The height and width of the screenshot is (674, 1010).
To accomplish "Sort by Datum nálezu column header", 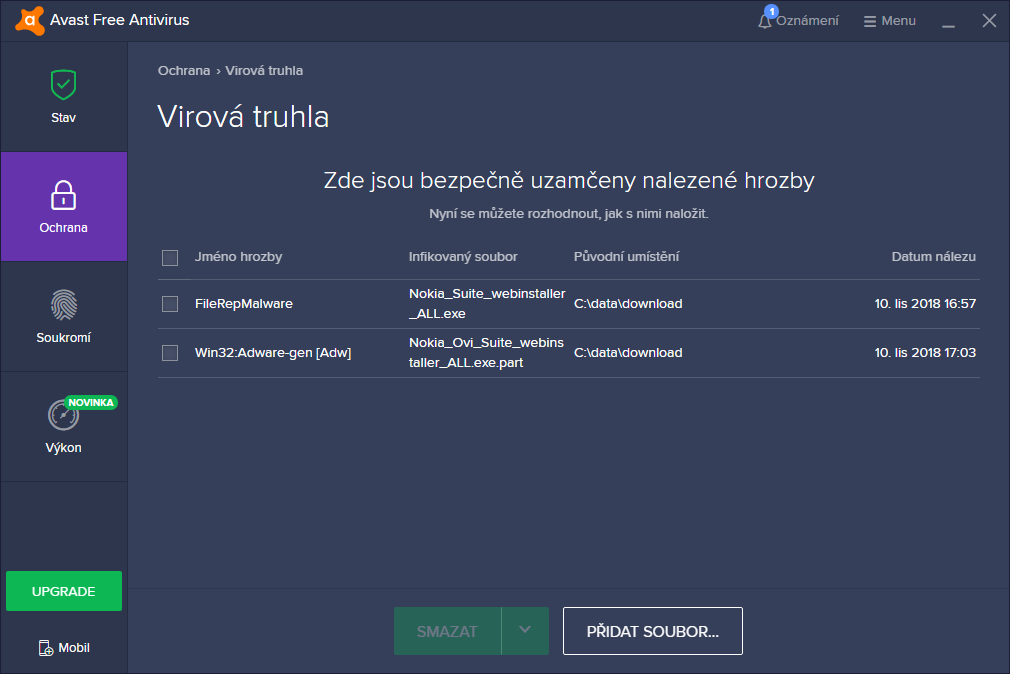I will [933, 256].
